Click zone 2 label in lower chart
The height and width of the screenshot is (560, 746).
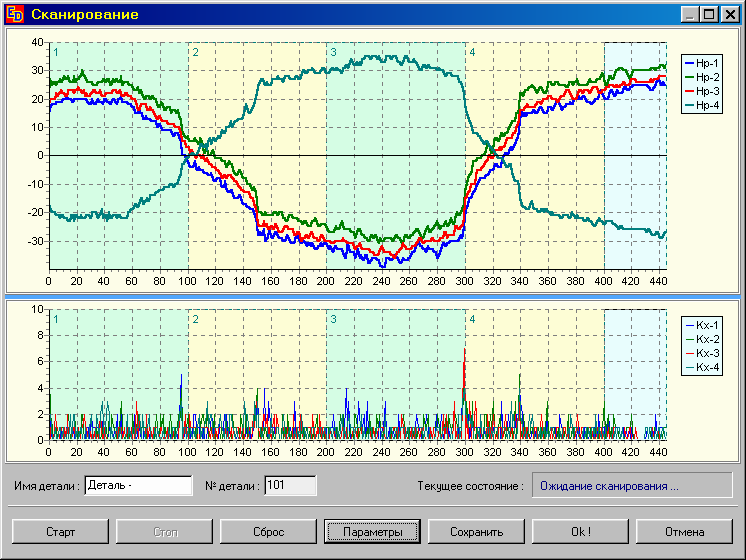tap(195, 319)
